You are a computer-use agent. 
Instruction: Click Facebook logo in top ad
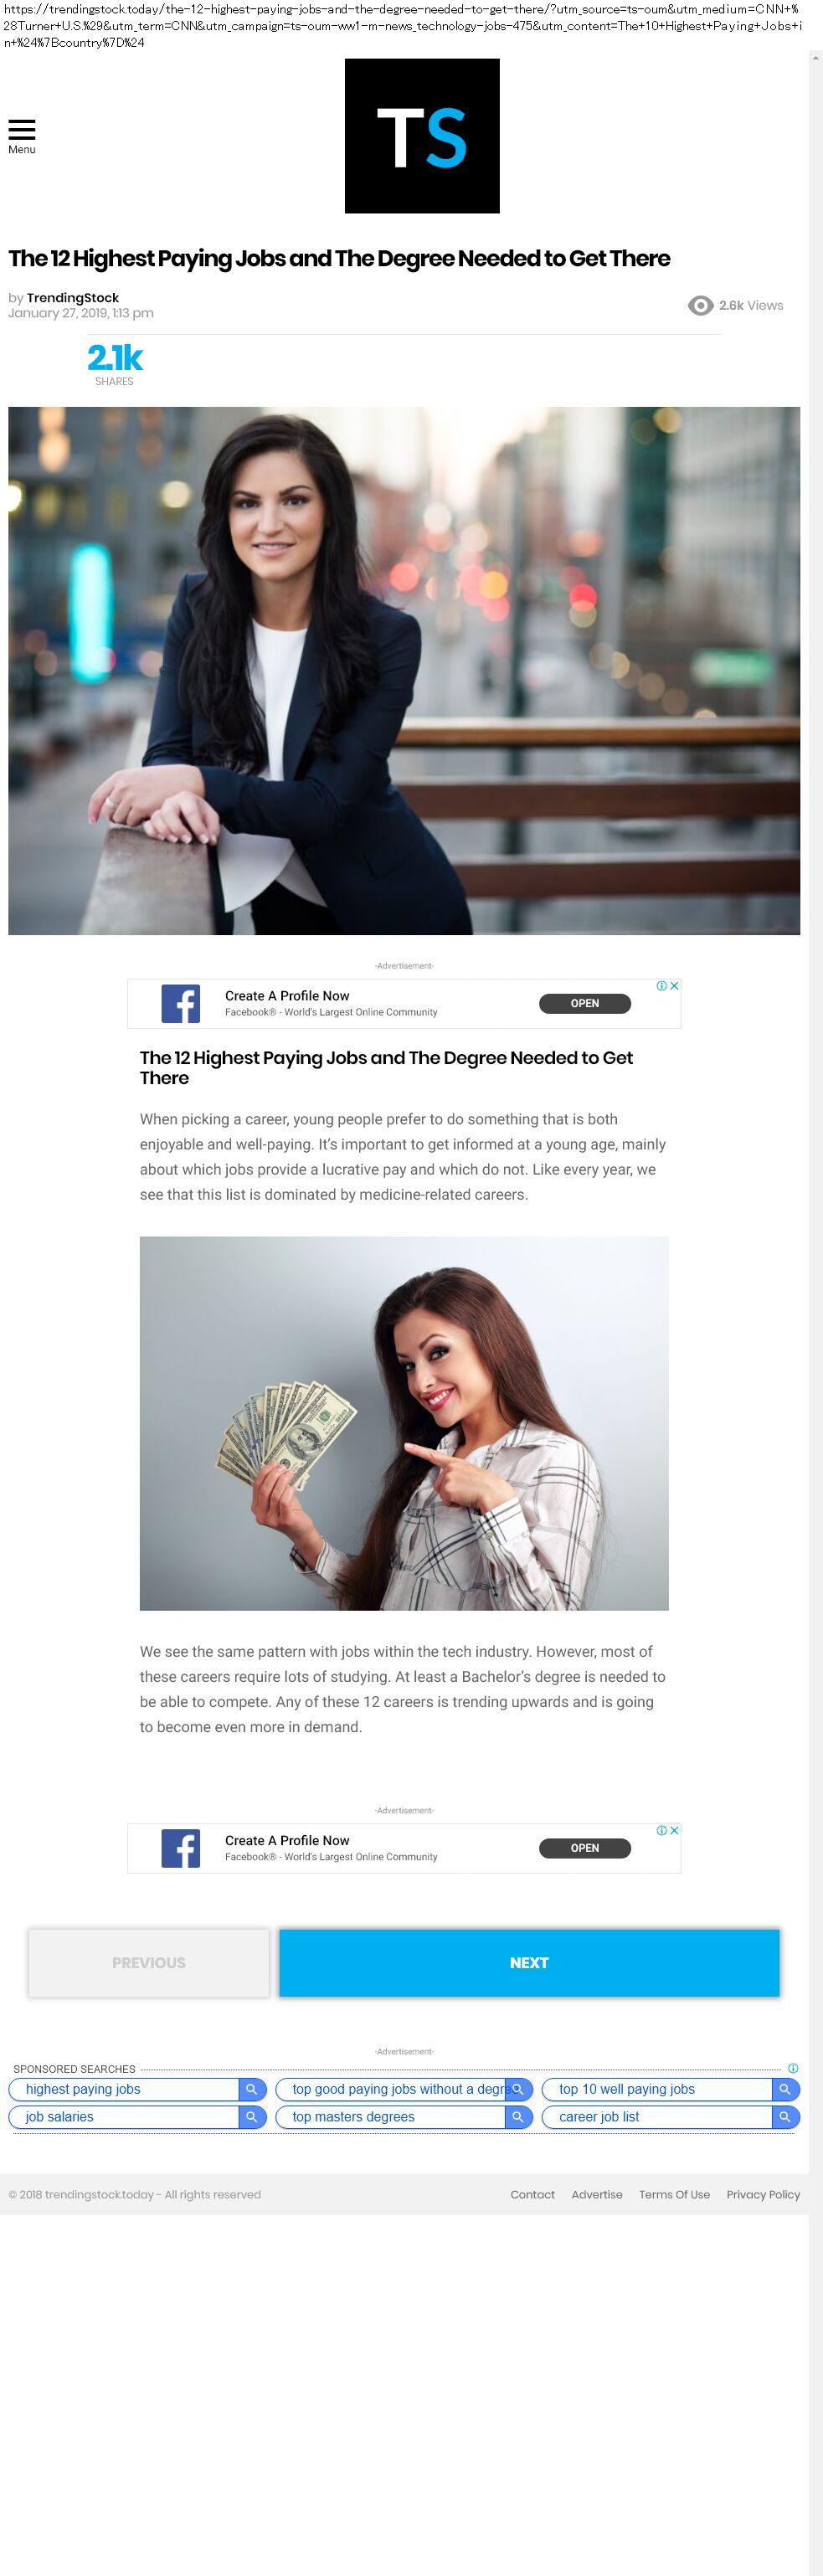181,1003
